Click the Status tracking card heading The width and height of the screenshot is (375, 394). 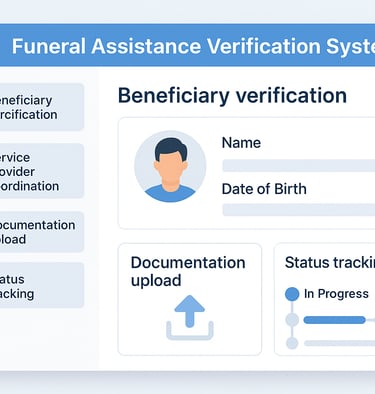point(330,262)
